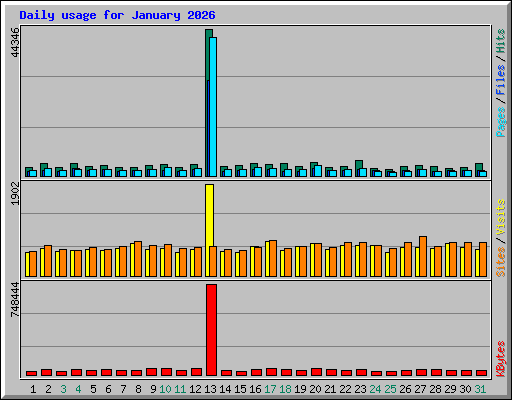Click green weekend day label 24
Screen dimensions: 512x400
point(375,389)
